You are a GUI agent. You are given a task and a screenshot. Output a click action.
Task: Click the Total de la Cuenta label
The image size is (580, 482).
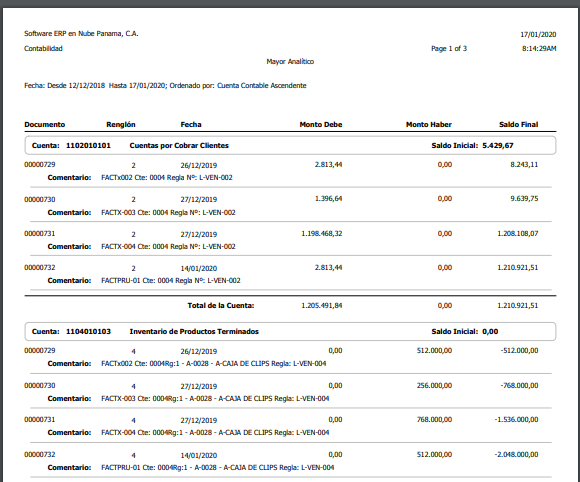(x=221, y=306)
